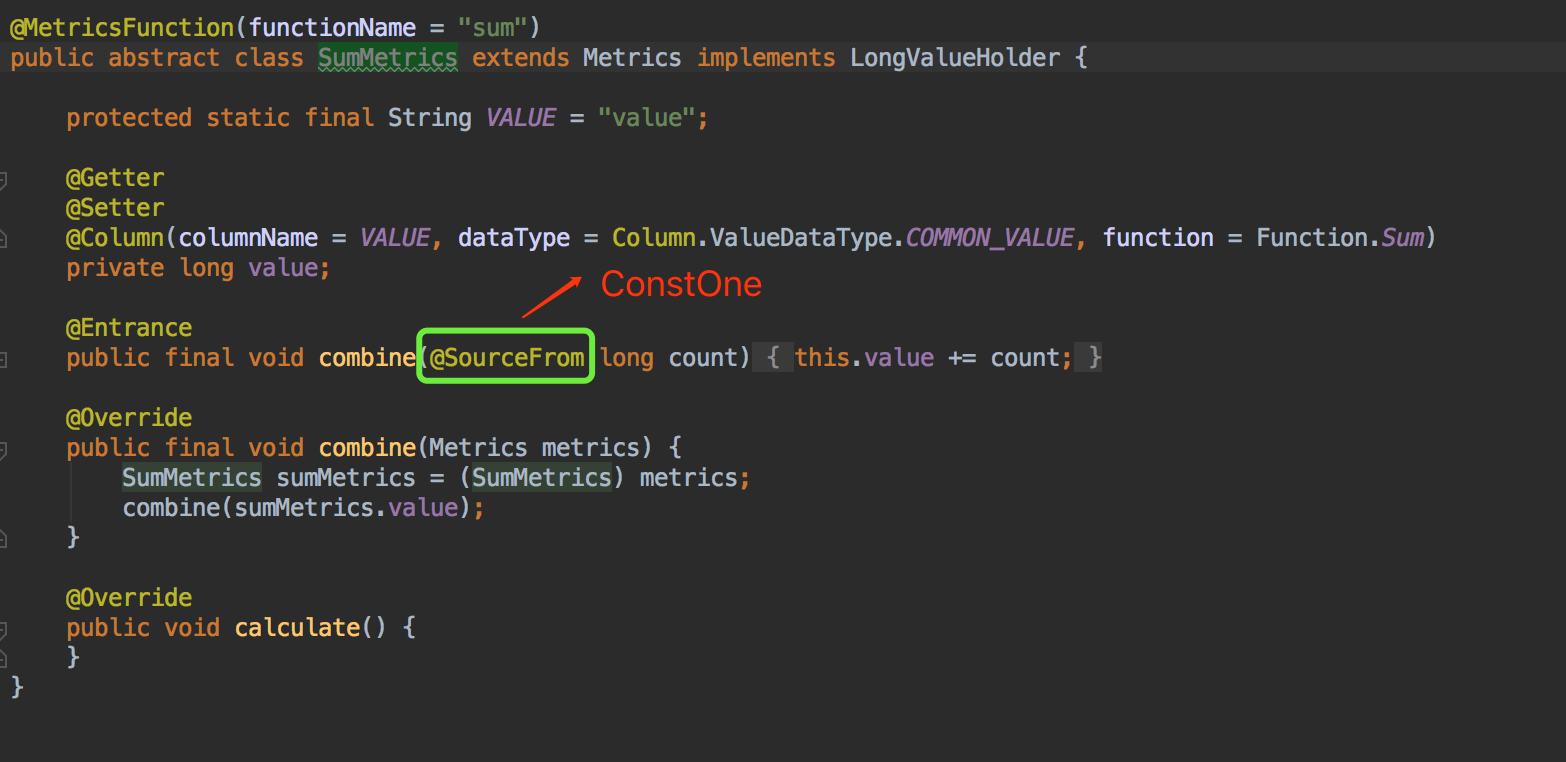
Task: Click the ValueDataType identifier
Action: coord(801,237)
